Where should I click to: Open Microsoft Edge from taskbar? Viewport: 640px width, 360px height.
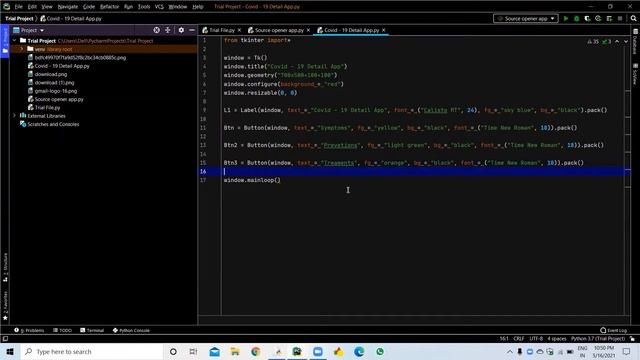point(359,351)
